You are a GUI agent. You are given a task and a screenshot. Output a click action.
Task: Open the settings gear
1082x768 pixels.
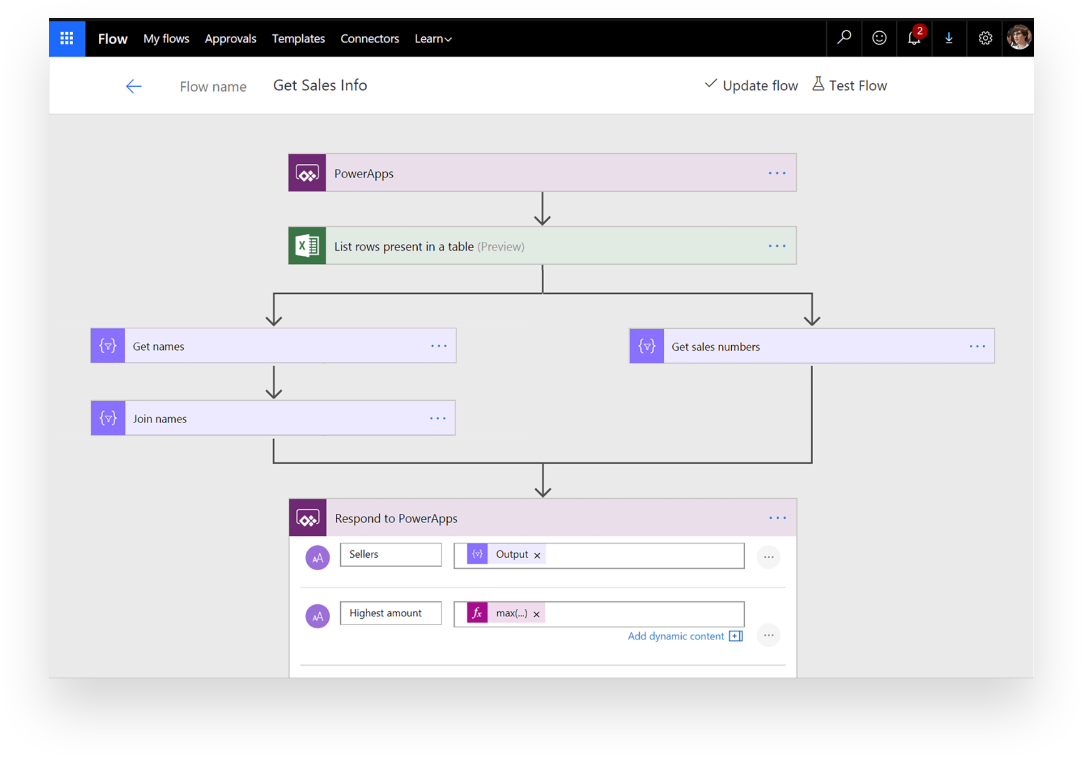(985, 38)
